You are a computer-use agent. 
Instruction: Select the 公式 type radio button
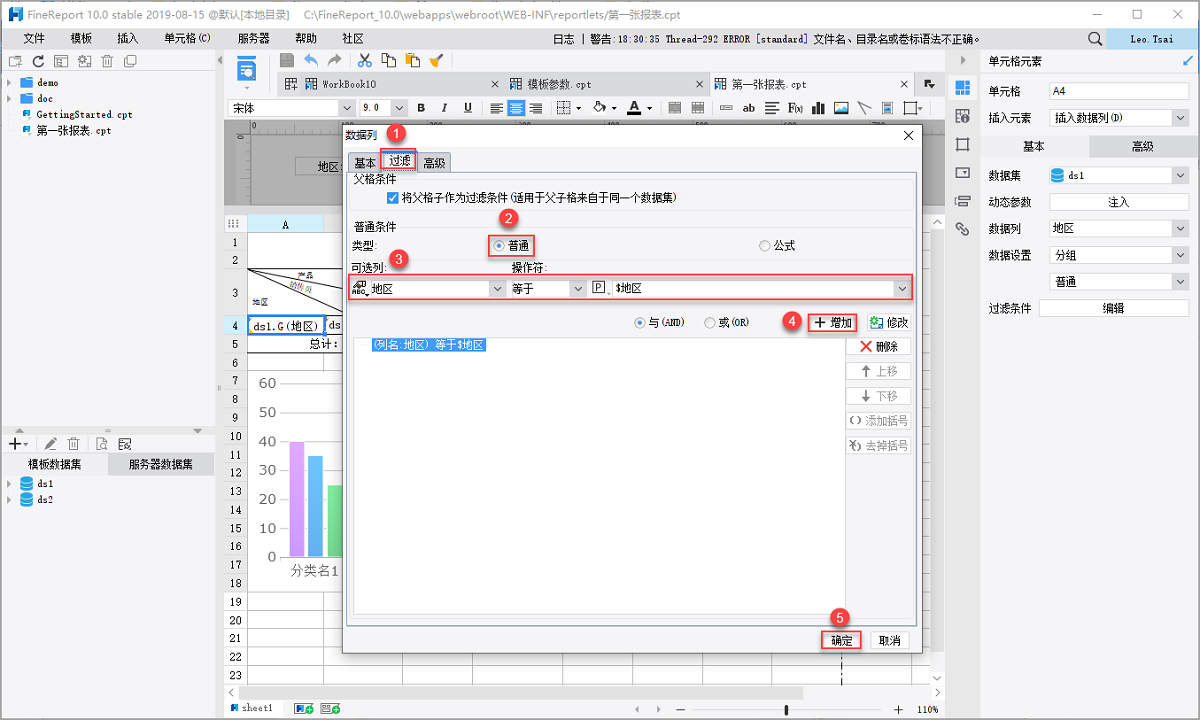tap(765, 245)
